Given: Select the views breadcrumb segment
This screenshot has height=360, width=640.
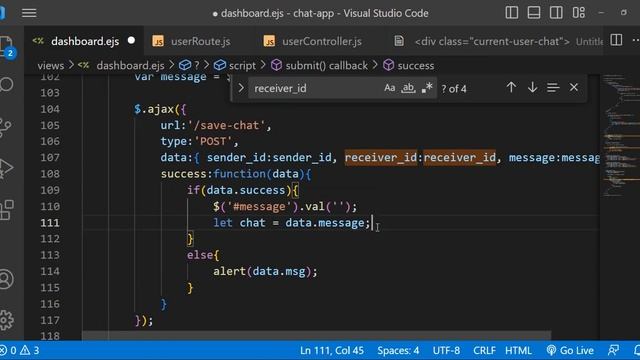Looking at the screenshot, I should point(51,66).
